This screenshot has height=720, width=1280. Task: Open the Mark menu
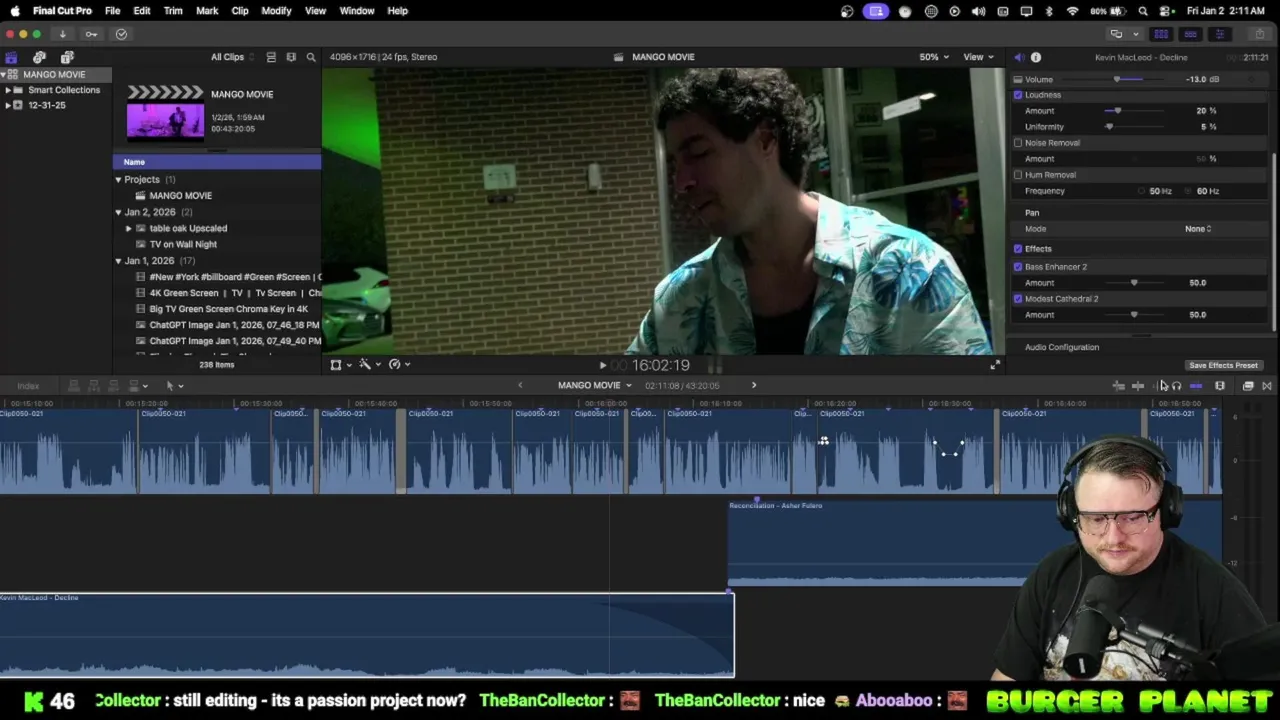pos(207,11)
